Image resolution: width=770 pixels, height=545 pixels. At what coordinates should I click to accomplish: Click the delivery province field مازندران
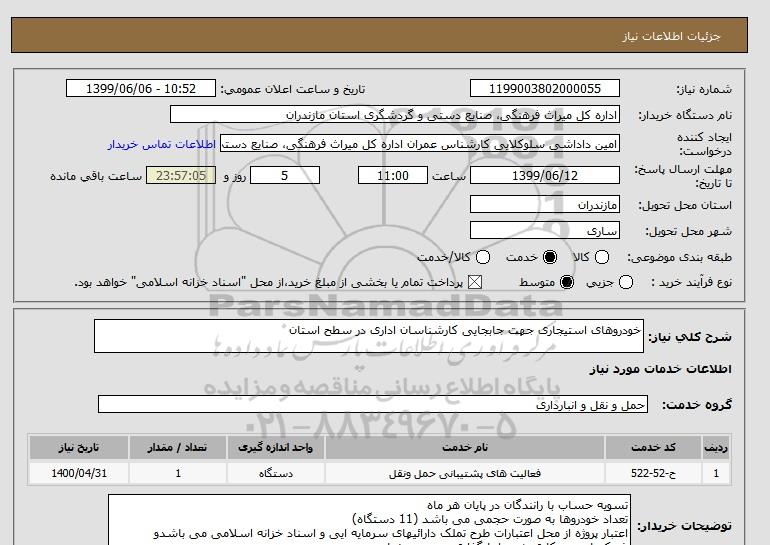(545, 204)
